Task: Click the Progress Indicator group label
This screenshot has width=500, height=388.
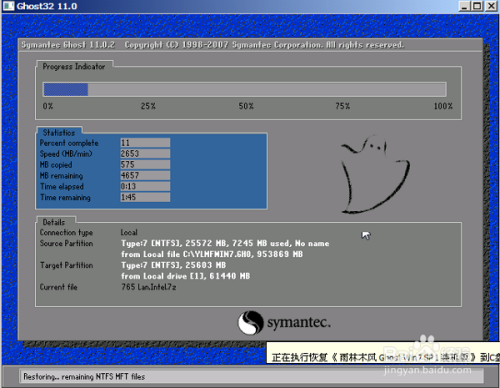Action: click(74, 66)
